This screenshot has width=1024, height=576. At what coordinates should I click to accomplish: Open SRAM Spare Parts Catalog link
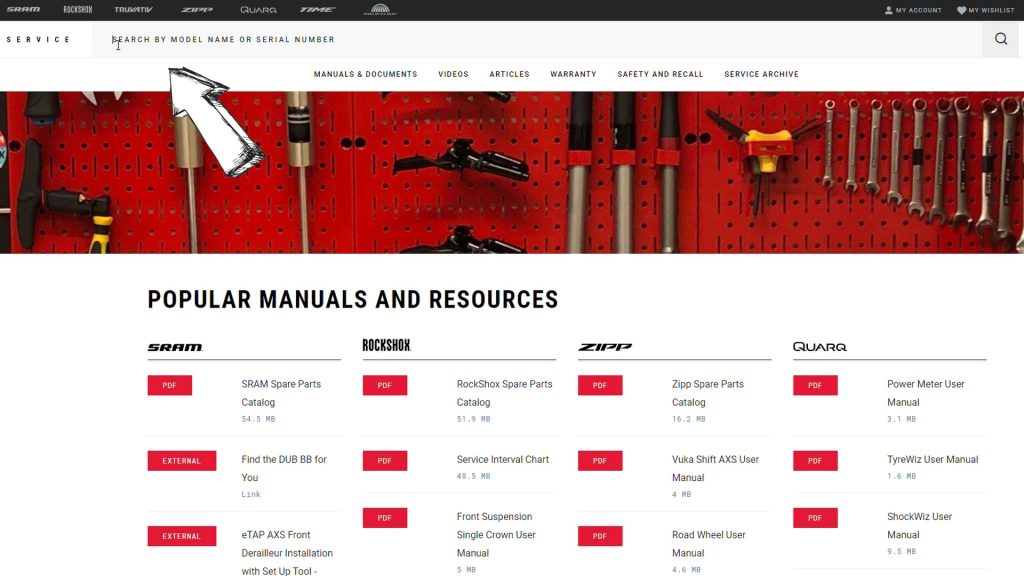point(281,393)
